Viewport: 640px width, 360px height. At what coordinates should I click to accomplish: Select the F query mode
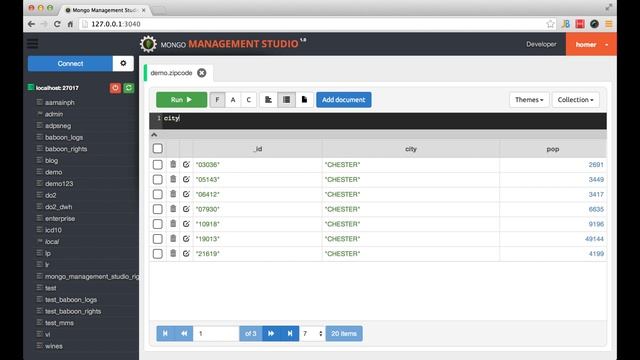click(x=217, y=100)
